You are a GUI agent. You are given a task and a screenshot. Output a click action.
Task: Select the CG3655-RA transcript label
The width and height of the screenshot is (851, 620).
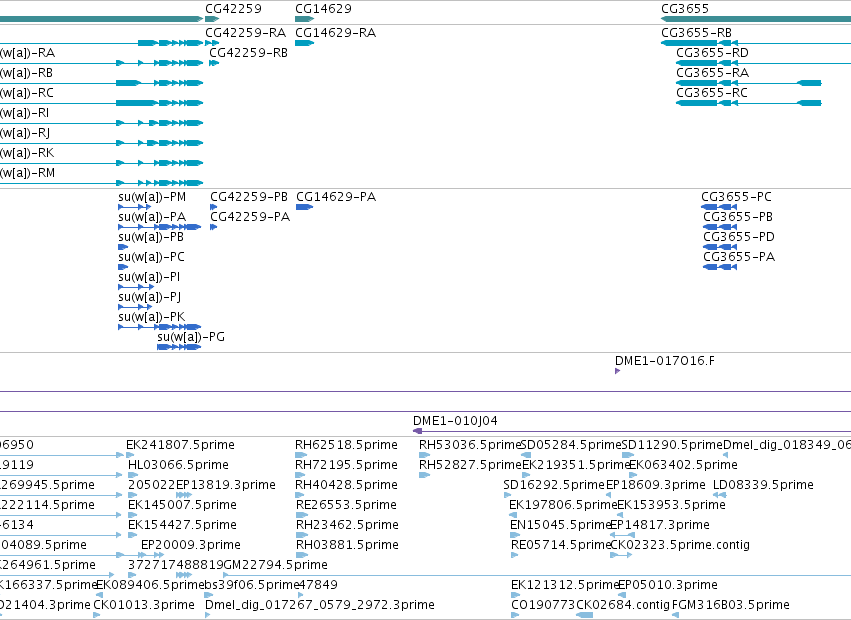[x=712, y=73]
